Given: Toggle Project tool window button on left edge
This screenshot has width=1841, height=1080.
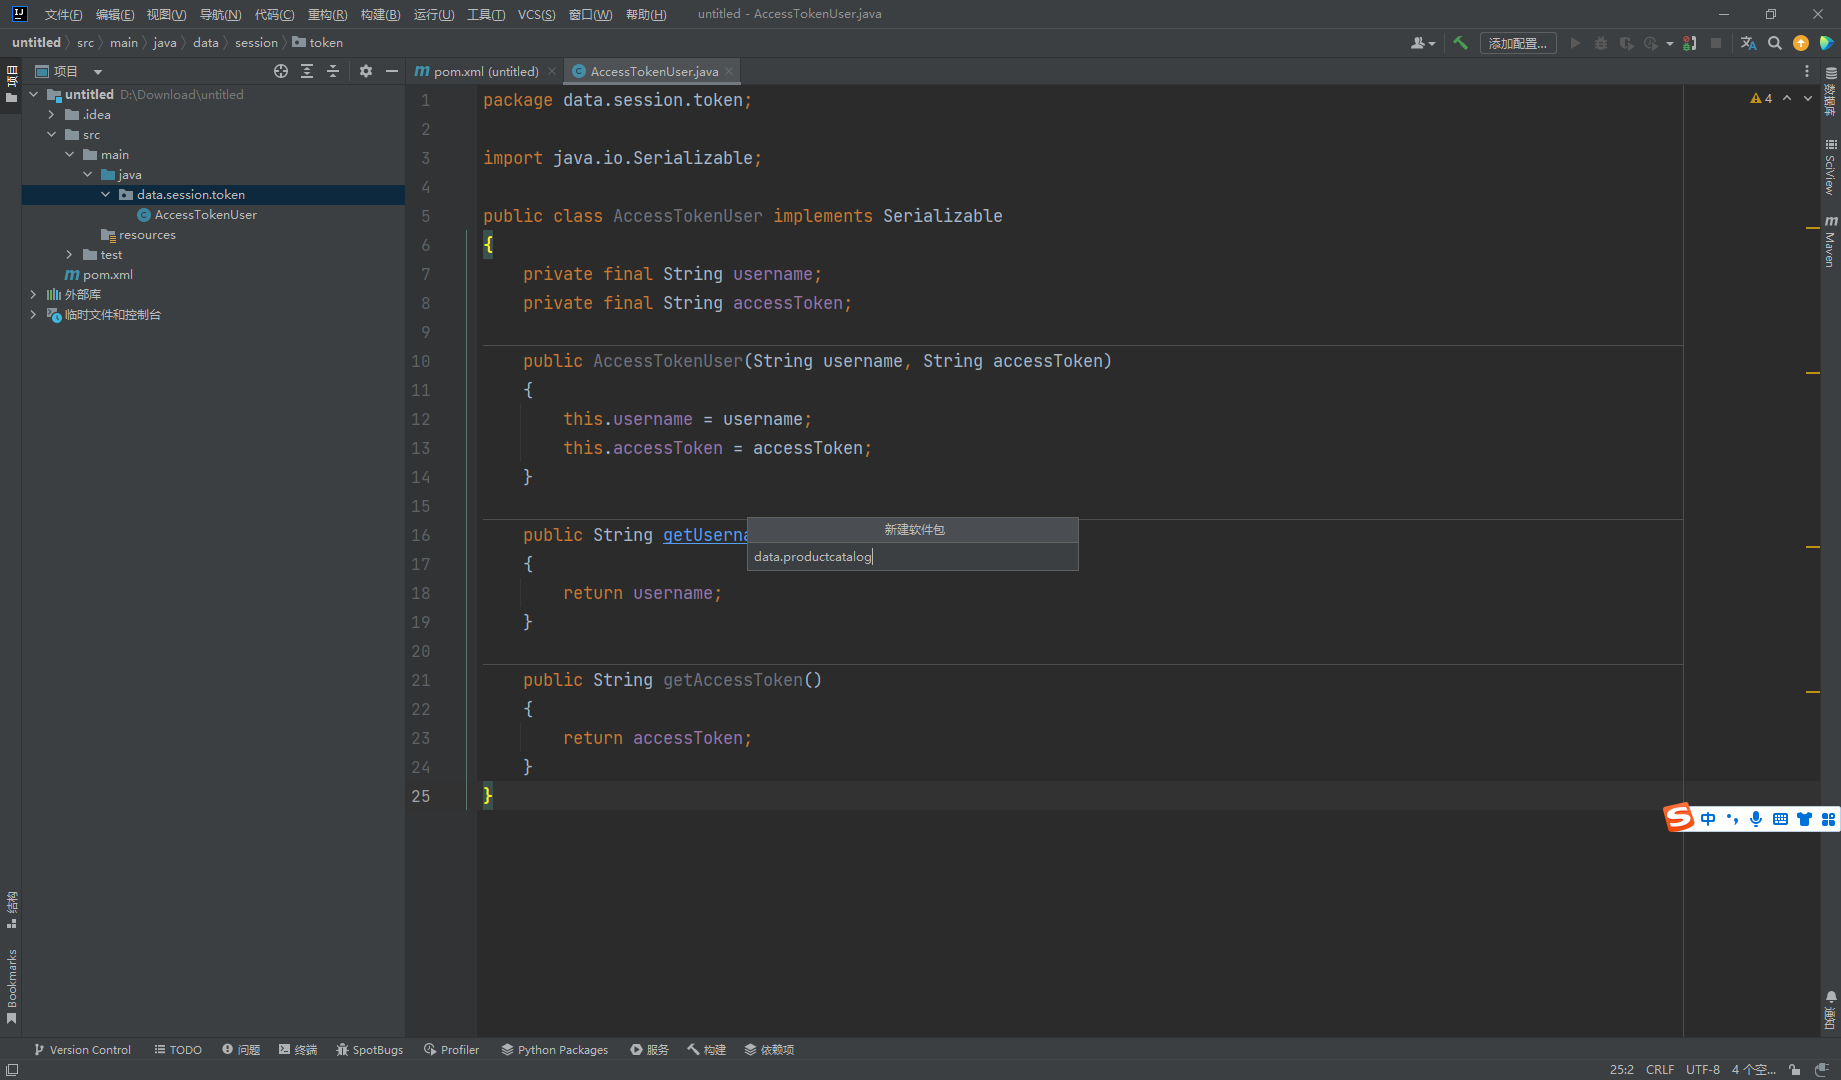Looking at the screenshot, I should coord(11,84).
